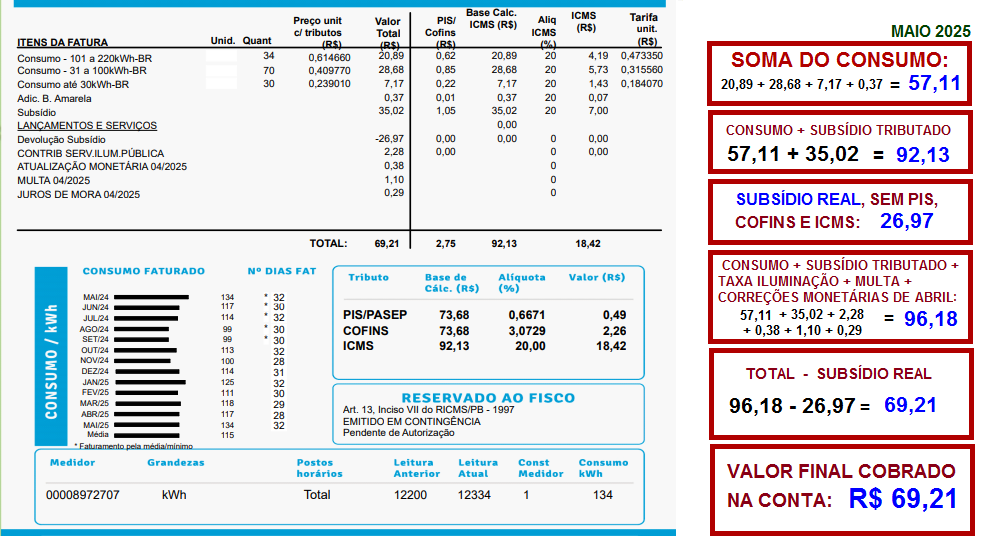Select the CONSUMO FATURADO chart title
Viewport: 984px width, 540px height.
143,271
